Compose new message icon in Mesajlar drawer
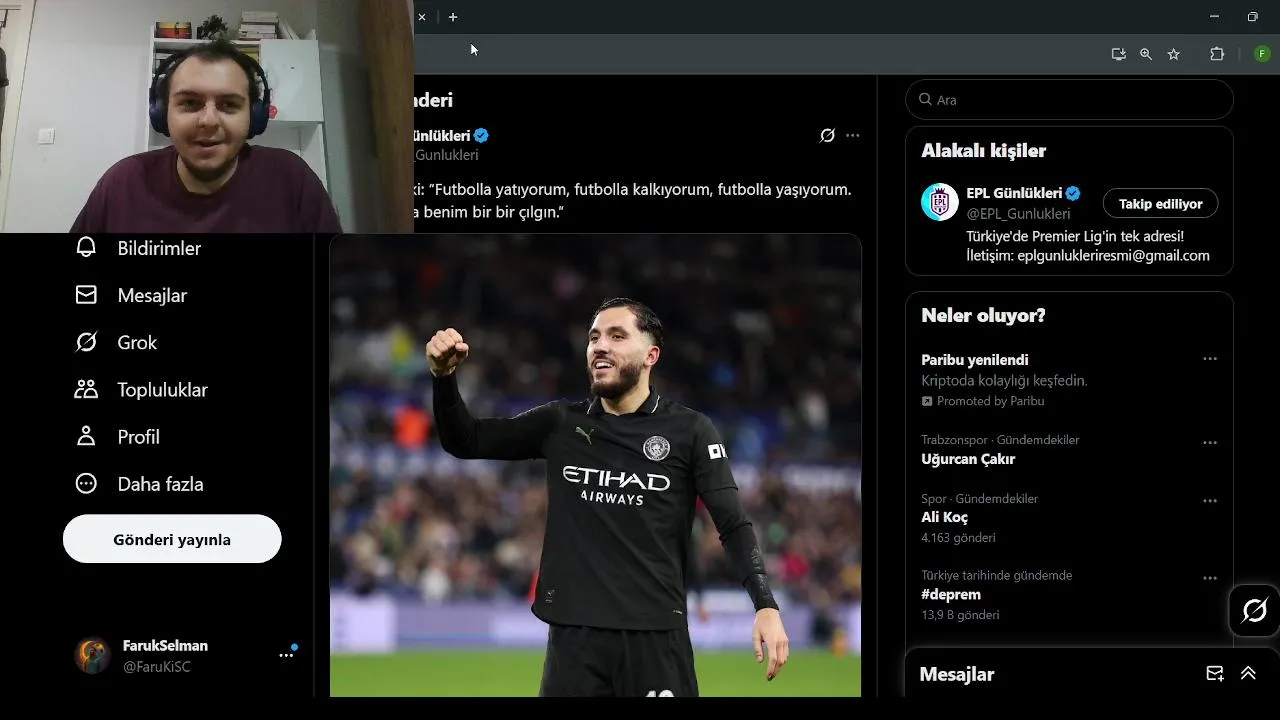 [x=1215, y=673]
